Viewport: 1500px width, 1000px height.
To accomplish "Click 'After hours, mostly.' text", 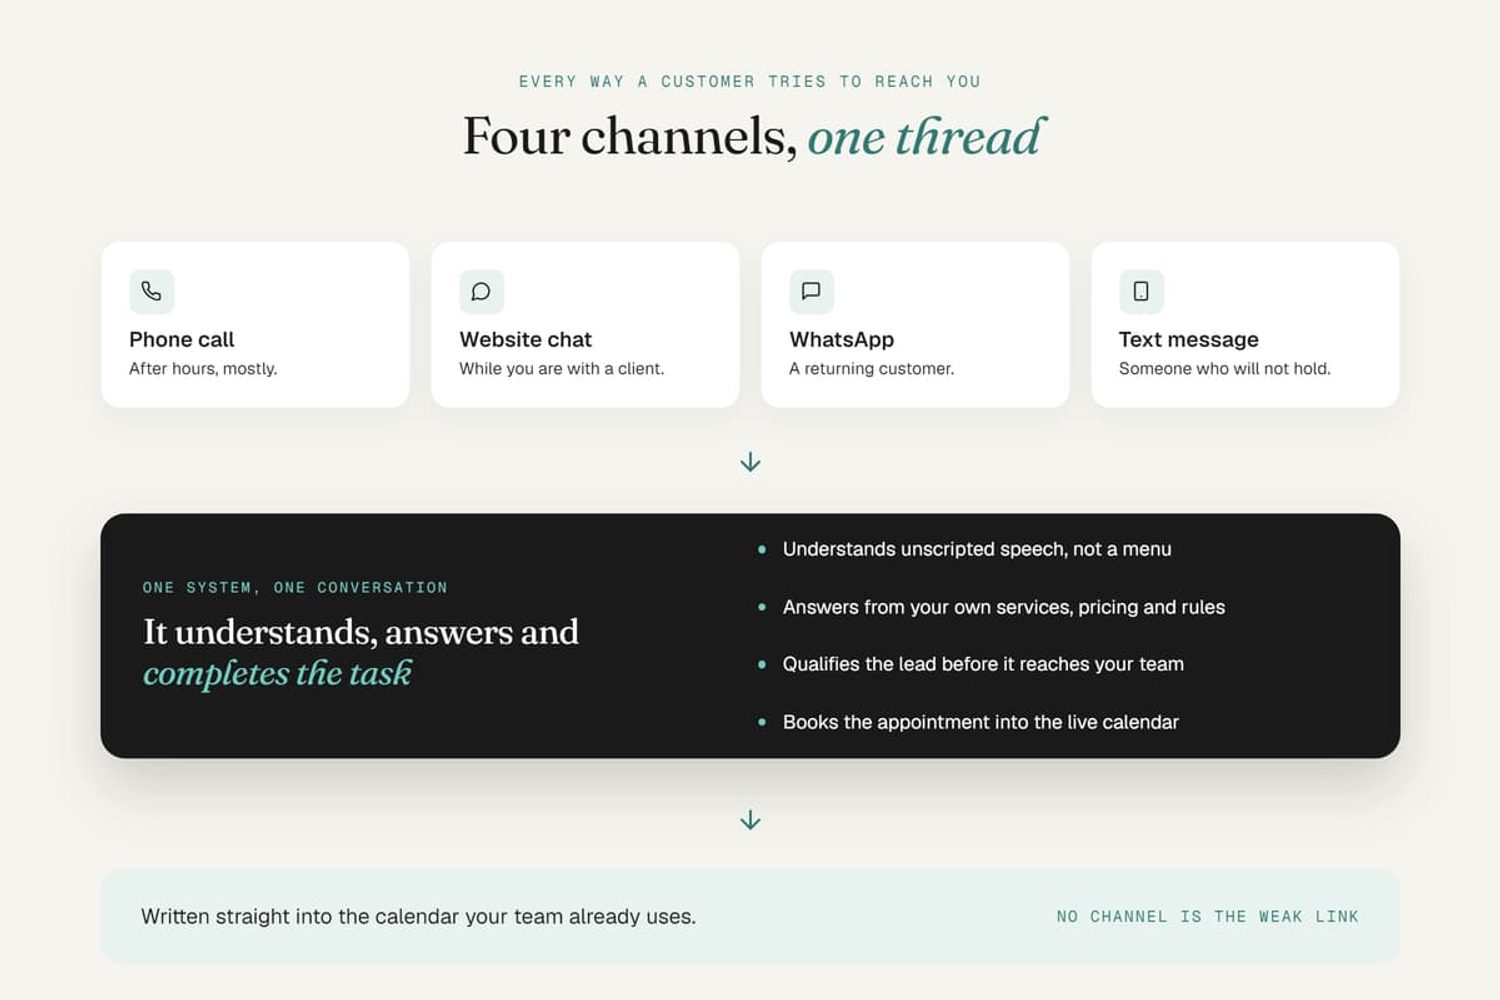I will click(x=203, y=369).
